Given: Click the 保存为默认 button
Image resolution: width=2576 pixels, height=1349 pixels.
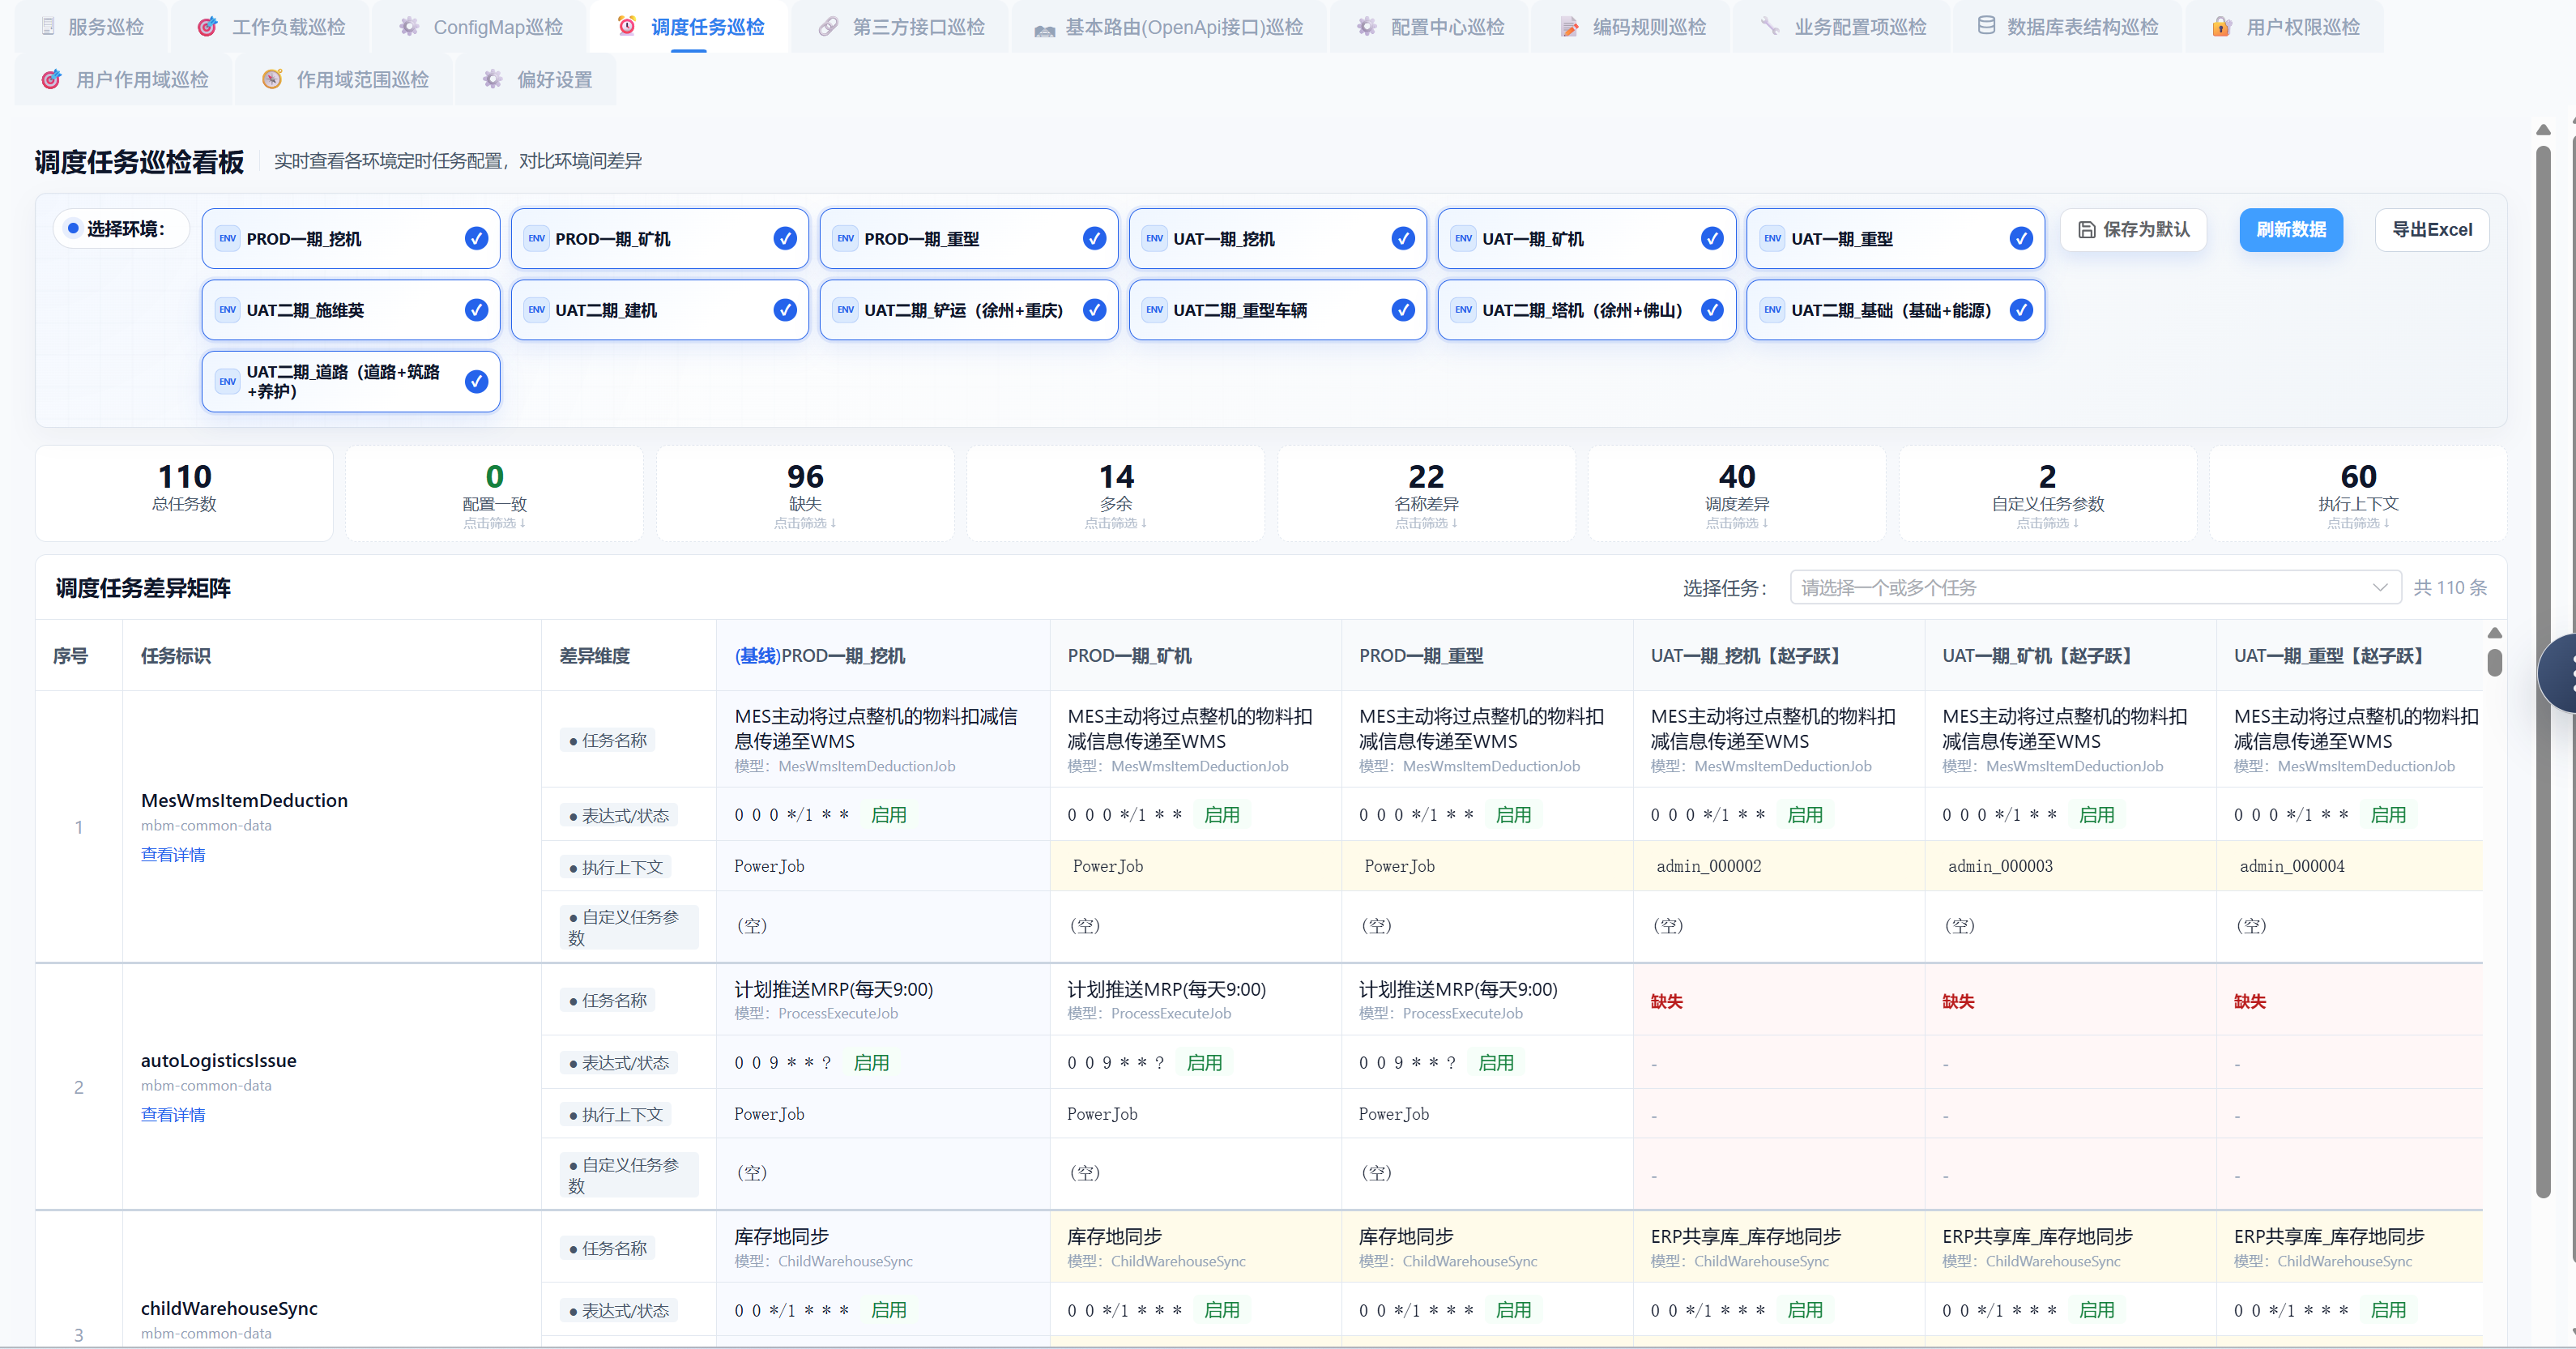Looking at the screenshot, I should (x=2134, y=230).
